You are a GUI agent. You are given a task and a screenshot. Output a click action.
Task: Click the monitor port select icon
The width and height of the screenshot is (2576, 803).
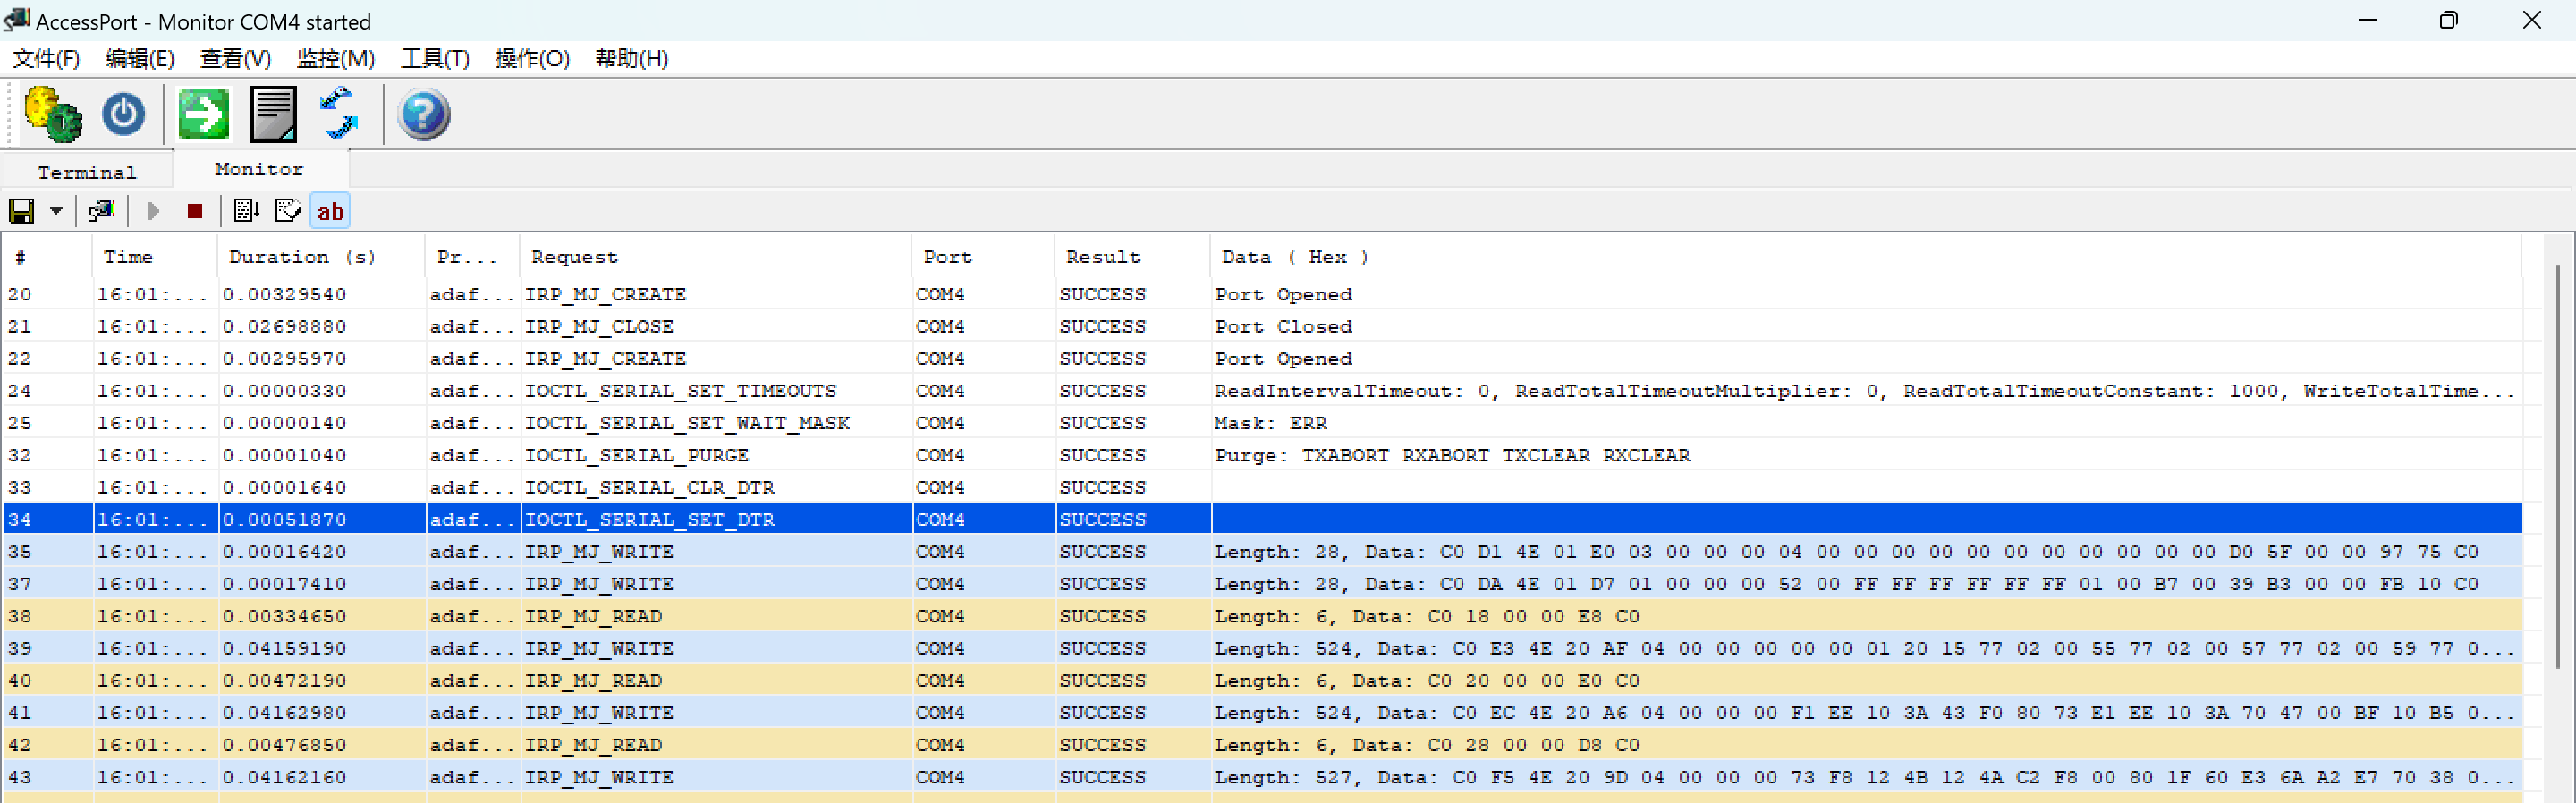pyautogui.click(x=102, y=211)
